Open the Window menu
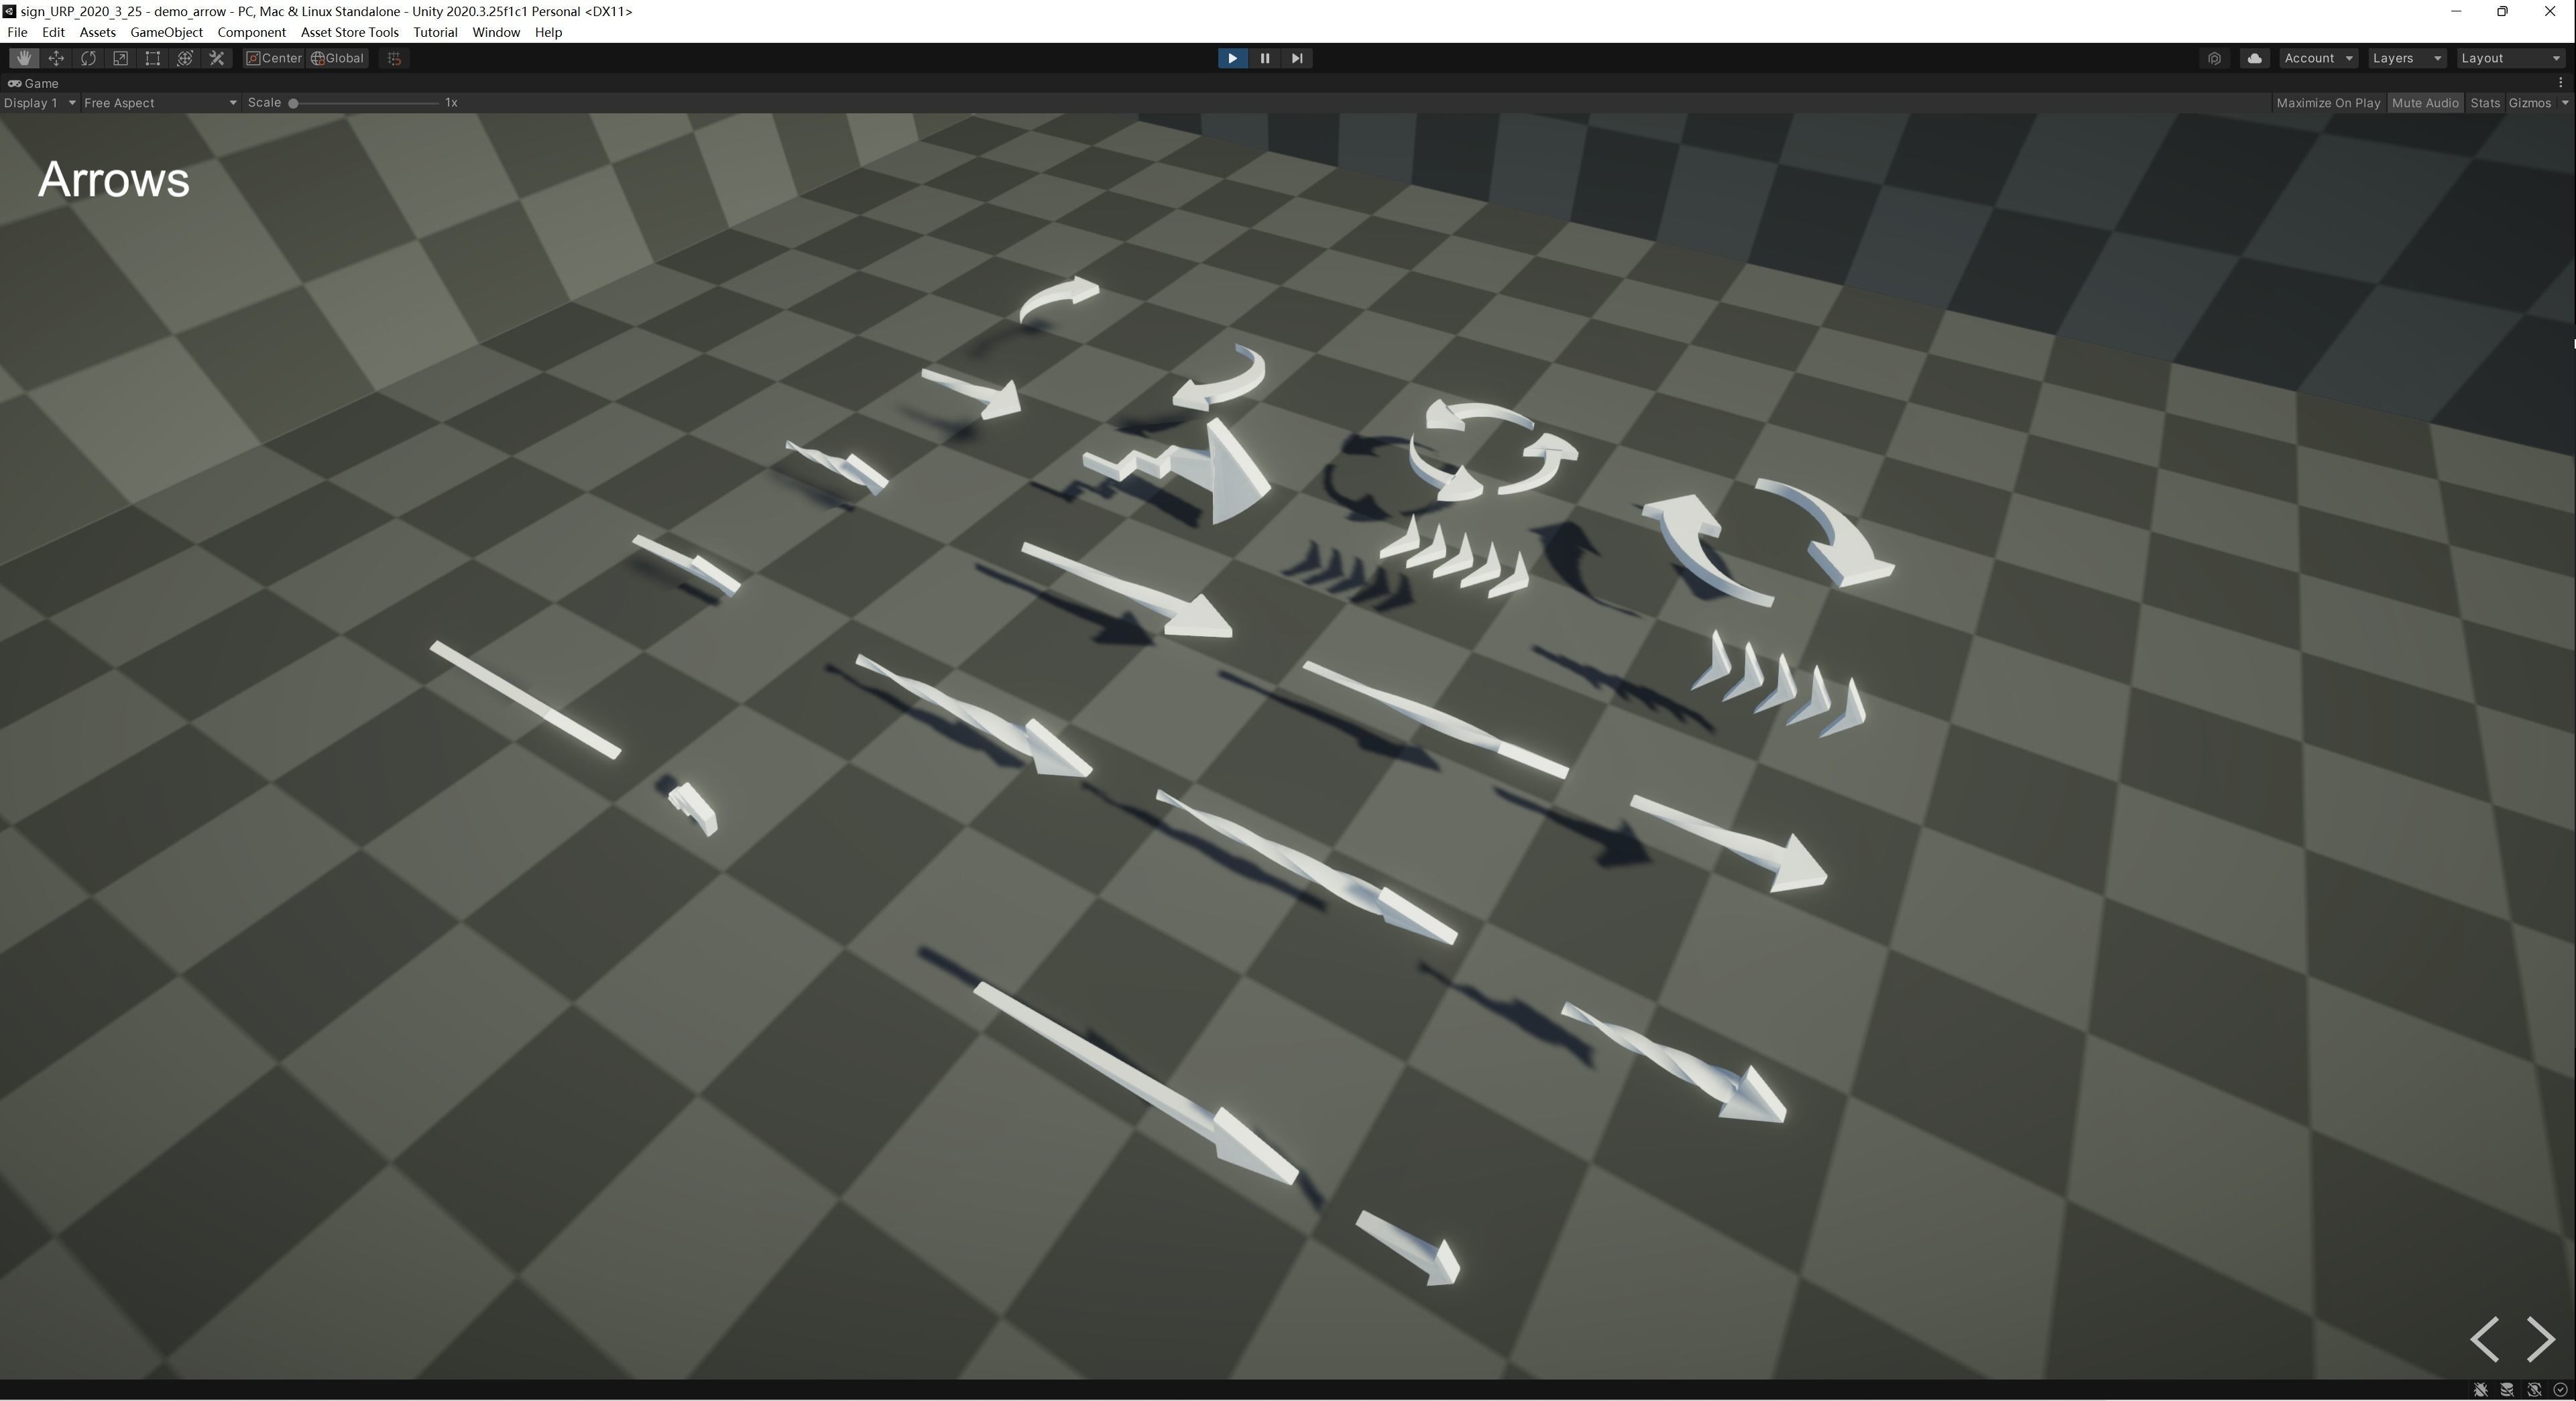This screenshot has width=2576, height=1401. [496, 32]
